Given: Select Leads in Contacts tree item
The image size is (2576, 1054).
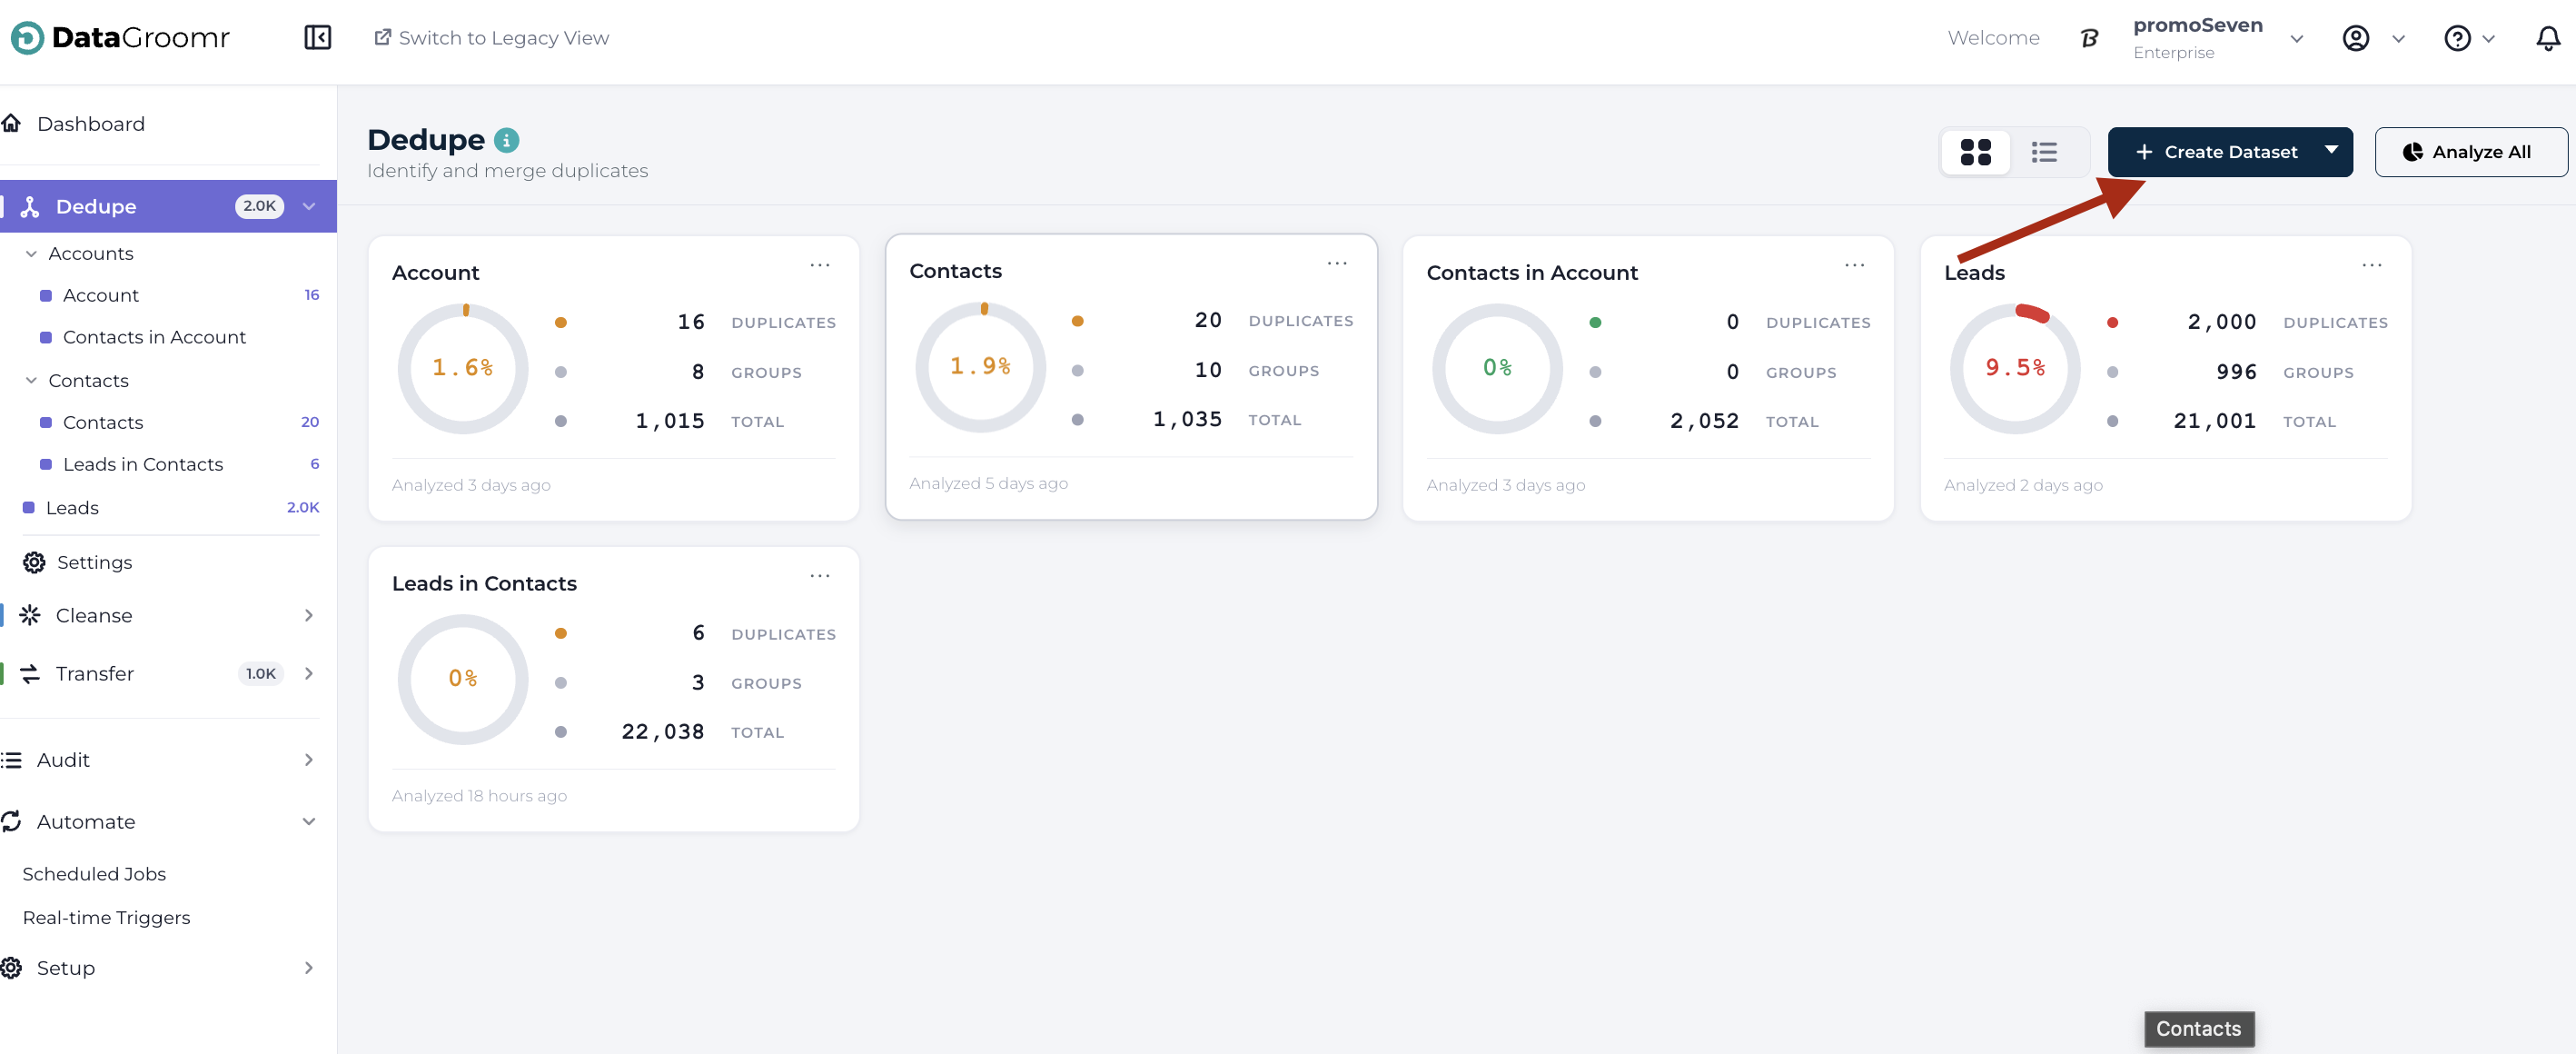Looking at the screenshot, I should 142,464.
